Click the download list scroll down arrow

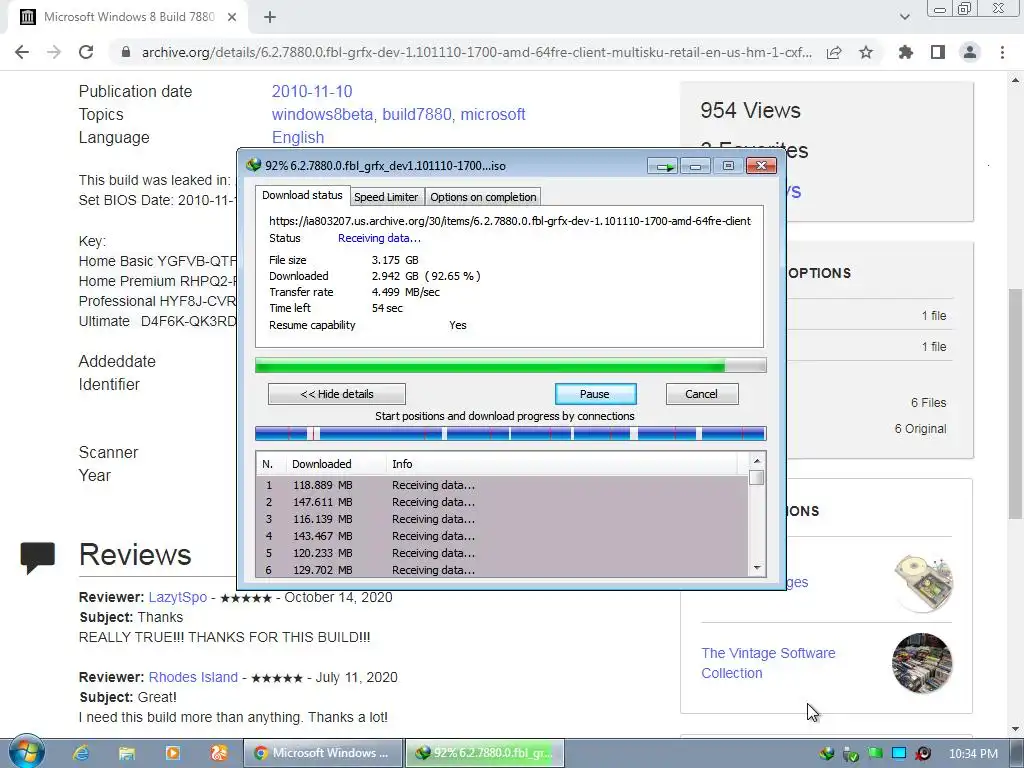coord(757,568)
